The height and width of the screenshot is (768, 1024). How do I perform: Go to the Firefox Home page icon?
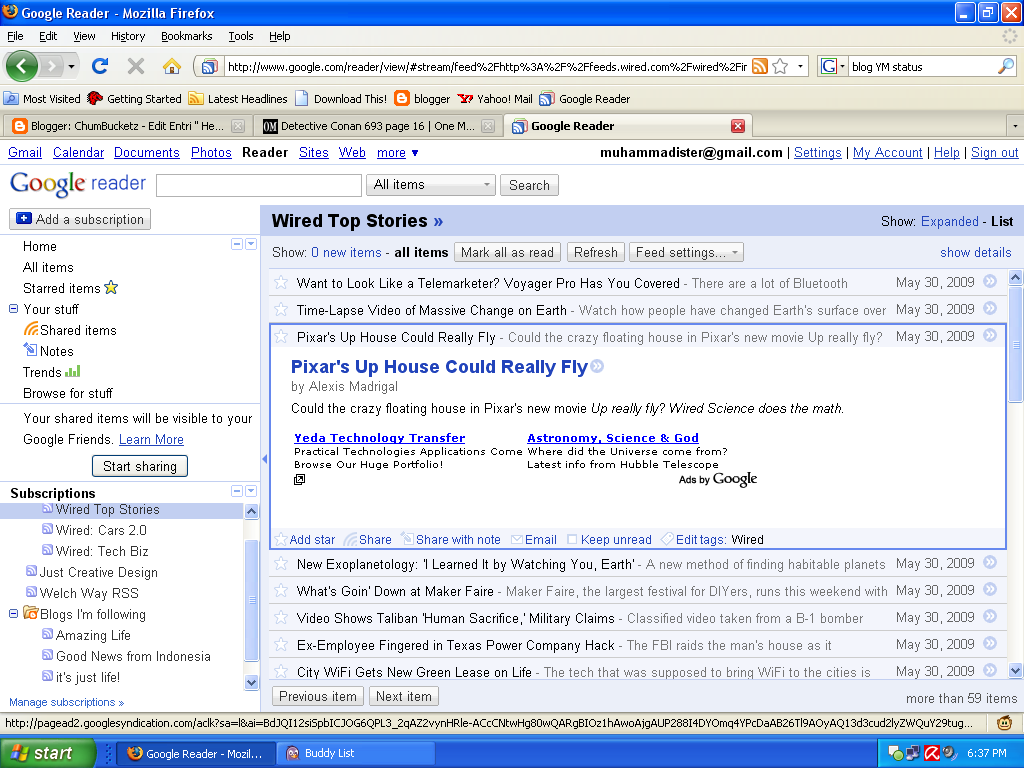point(172,66)
